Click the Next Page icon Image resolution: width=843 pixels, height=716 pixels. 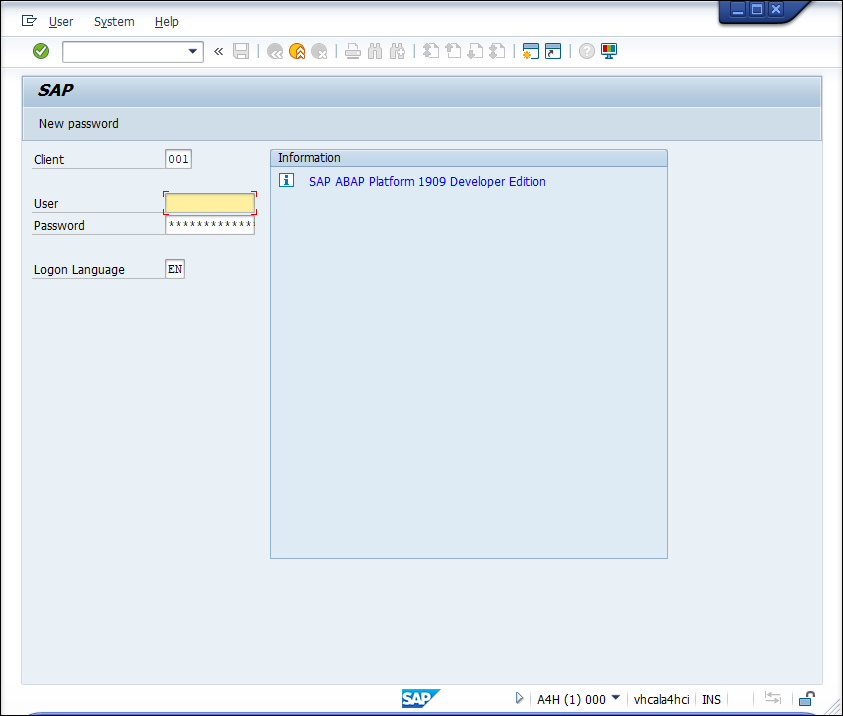(x=475, y=51)
